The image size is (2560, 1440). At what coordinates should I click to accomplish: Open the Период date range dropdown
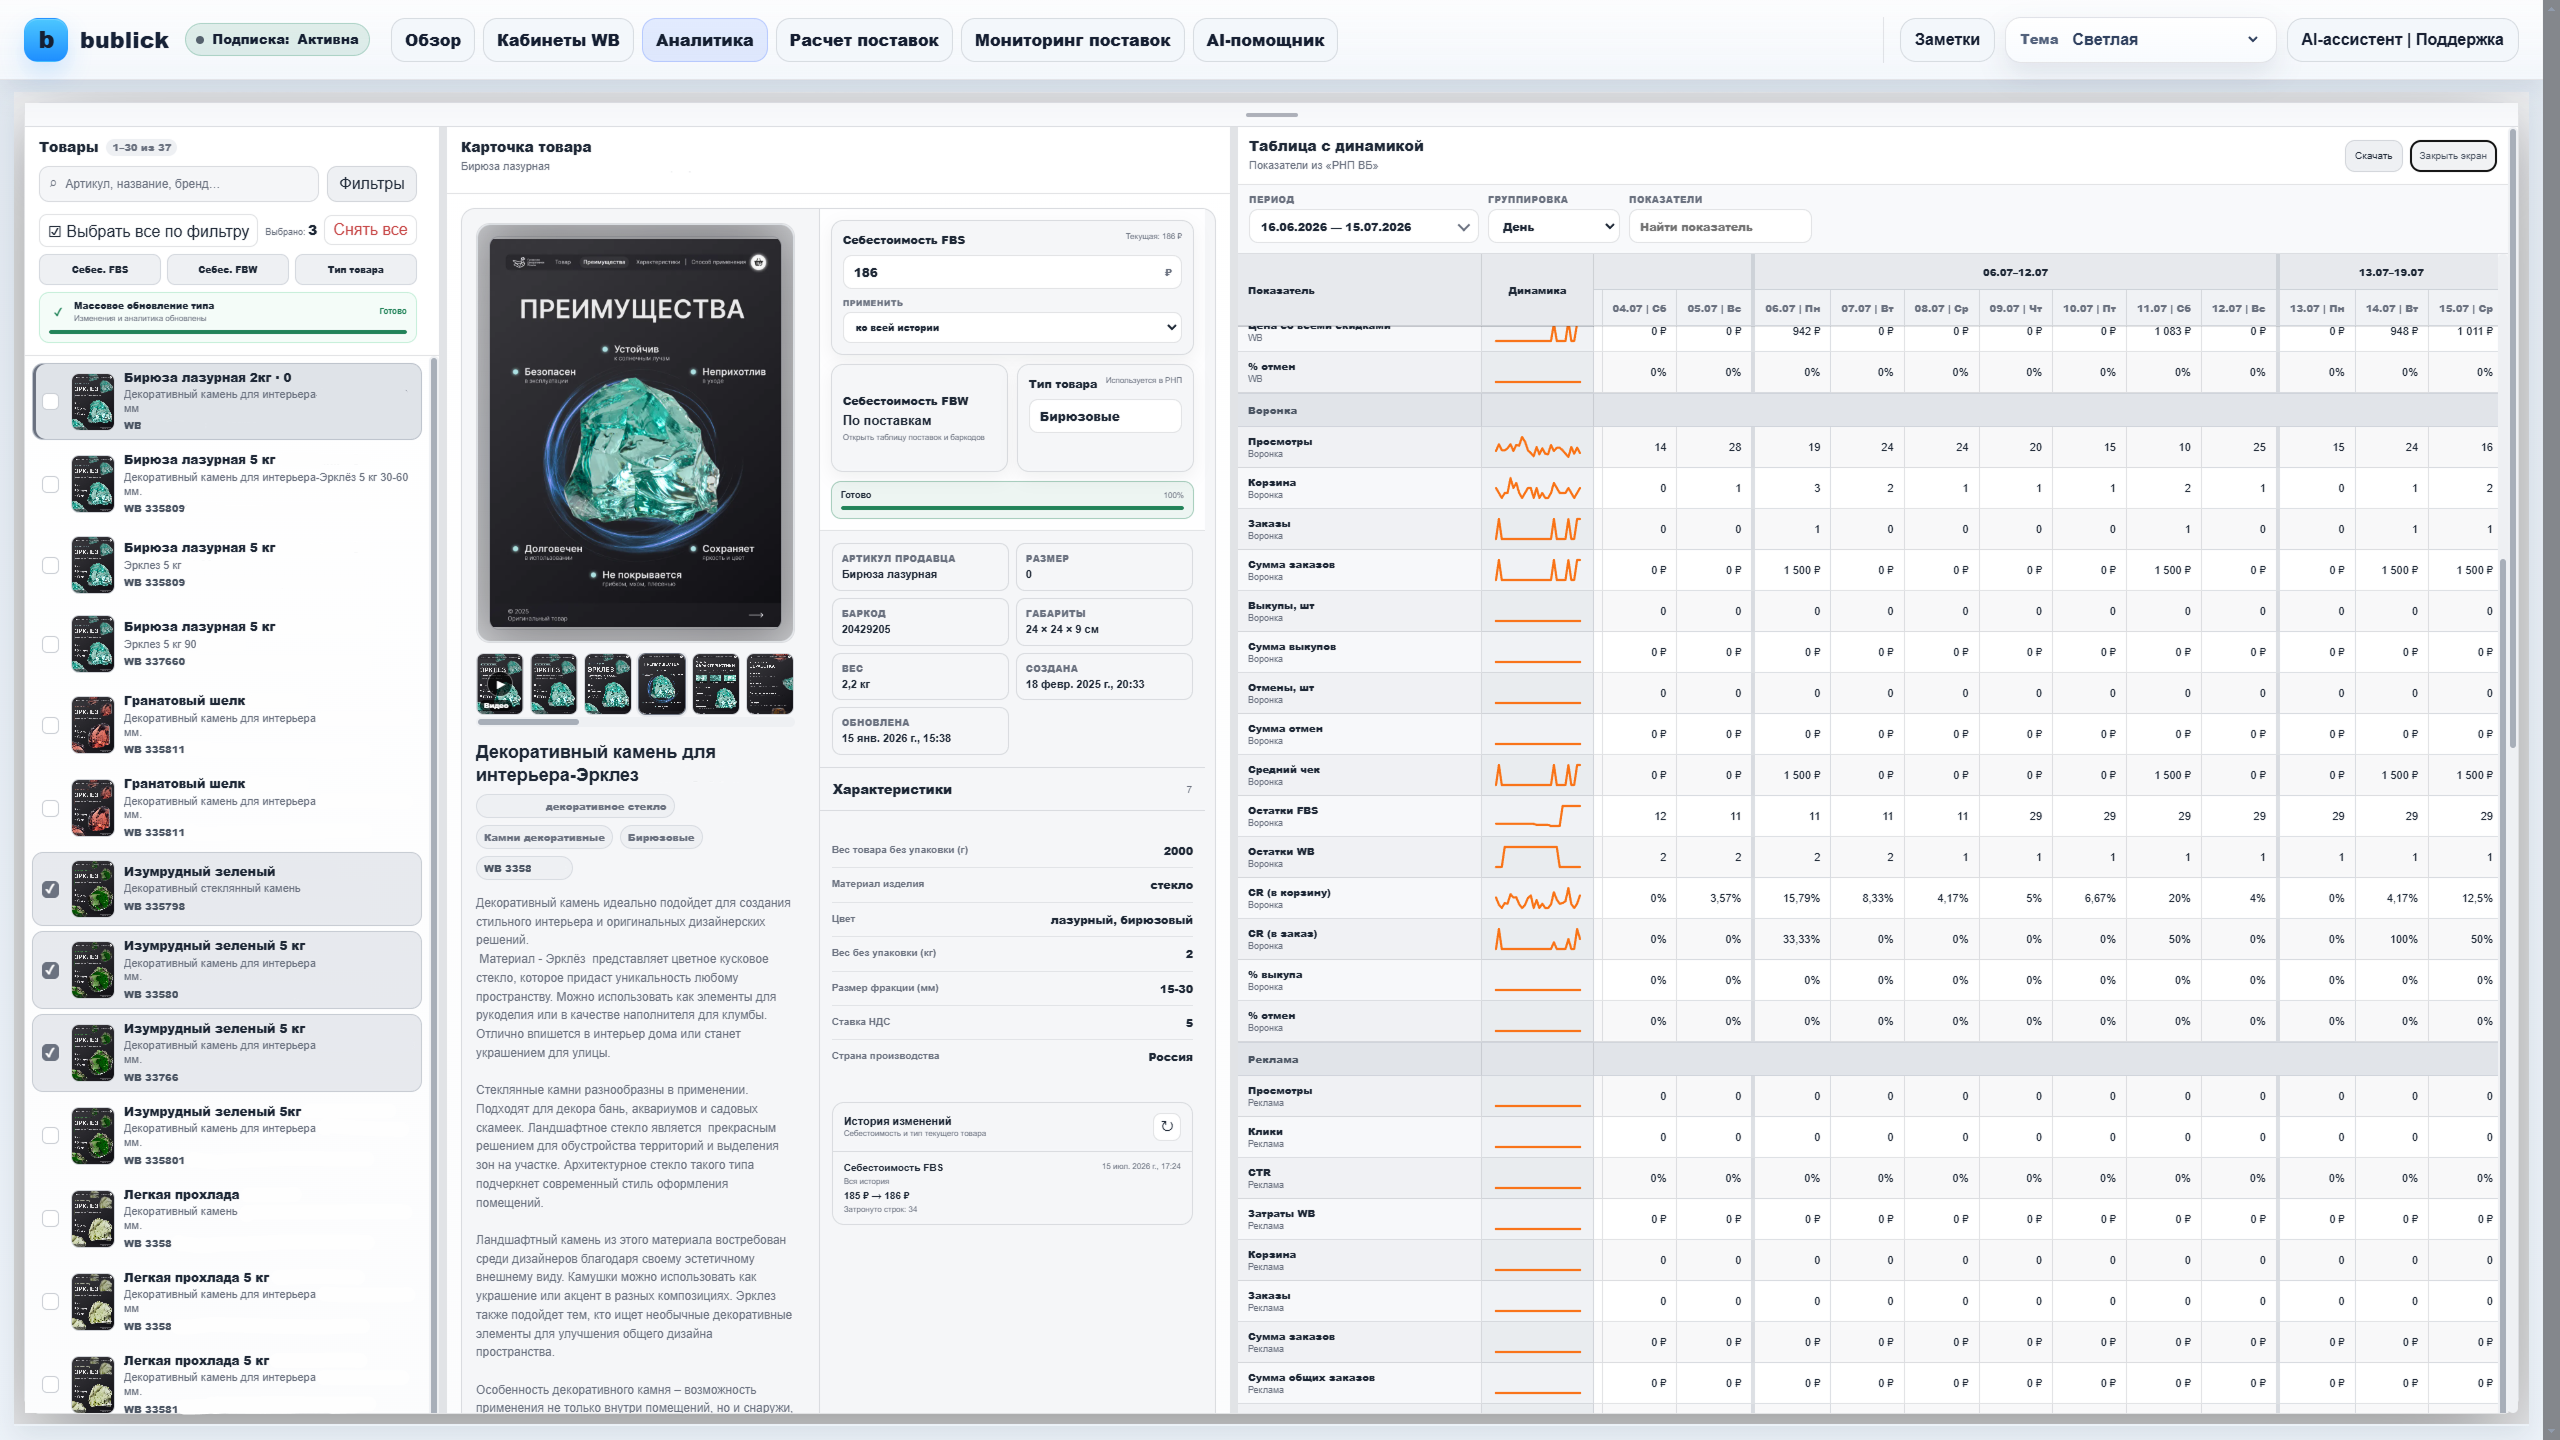point(1363,227)
